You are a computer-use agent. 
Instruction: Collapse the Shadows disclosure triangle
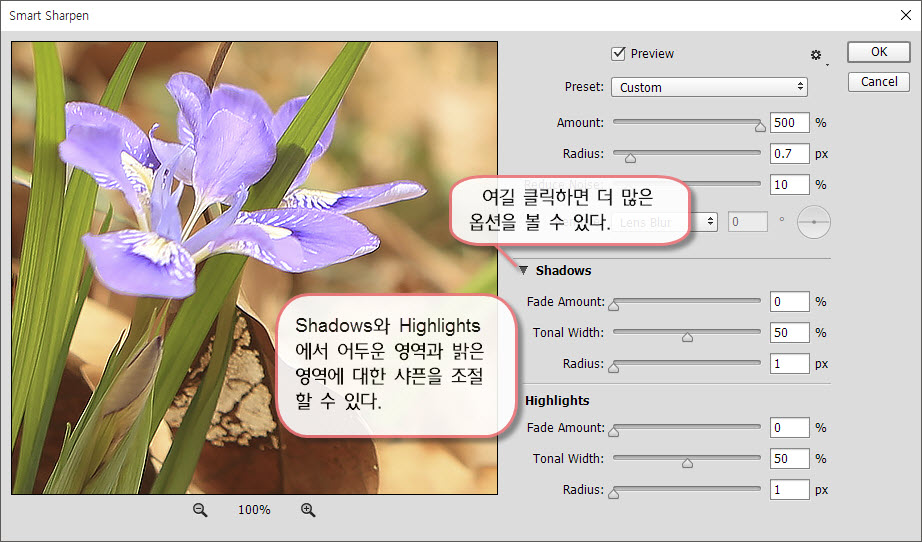(523, 270)
